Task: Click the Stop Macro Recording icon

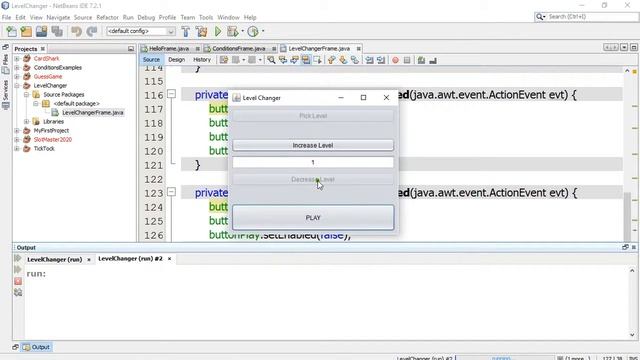Action: point(407,60)
